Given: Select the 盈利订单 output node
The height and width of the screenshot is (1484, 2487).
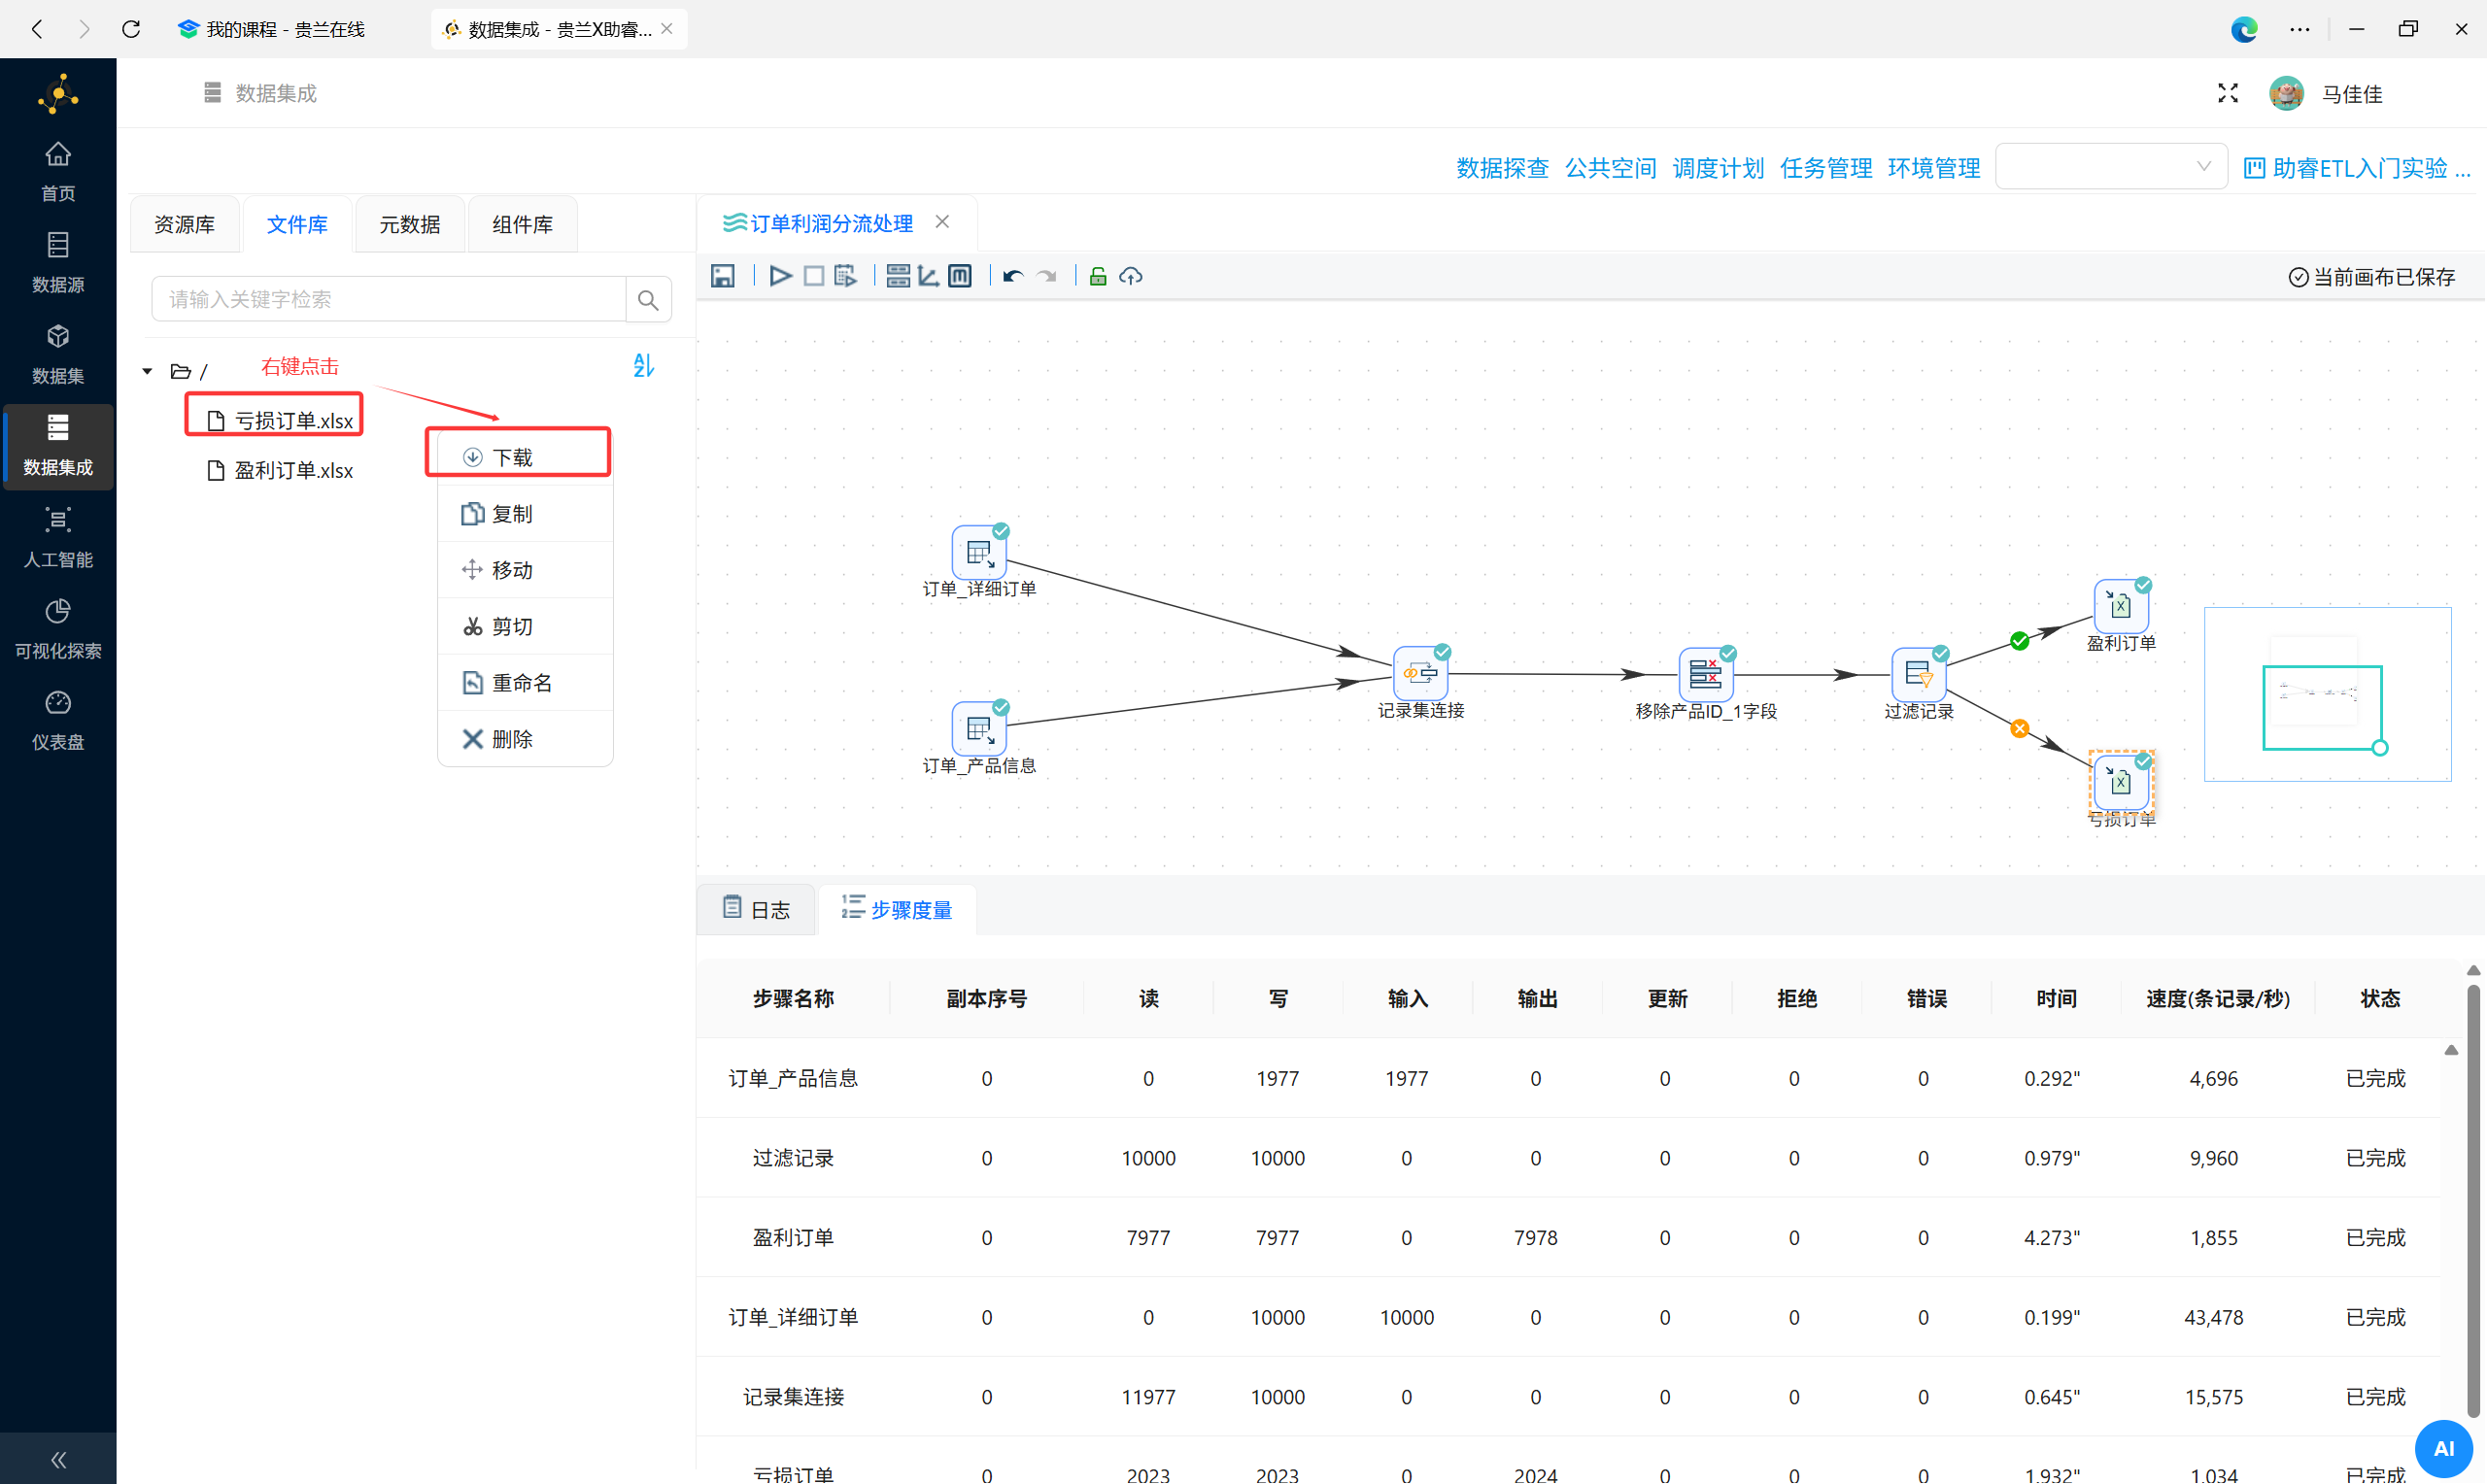Looking at the screenshot, I should 2121,605.
